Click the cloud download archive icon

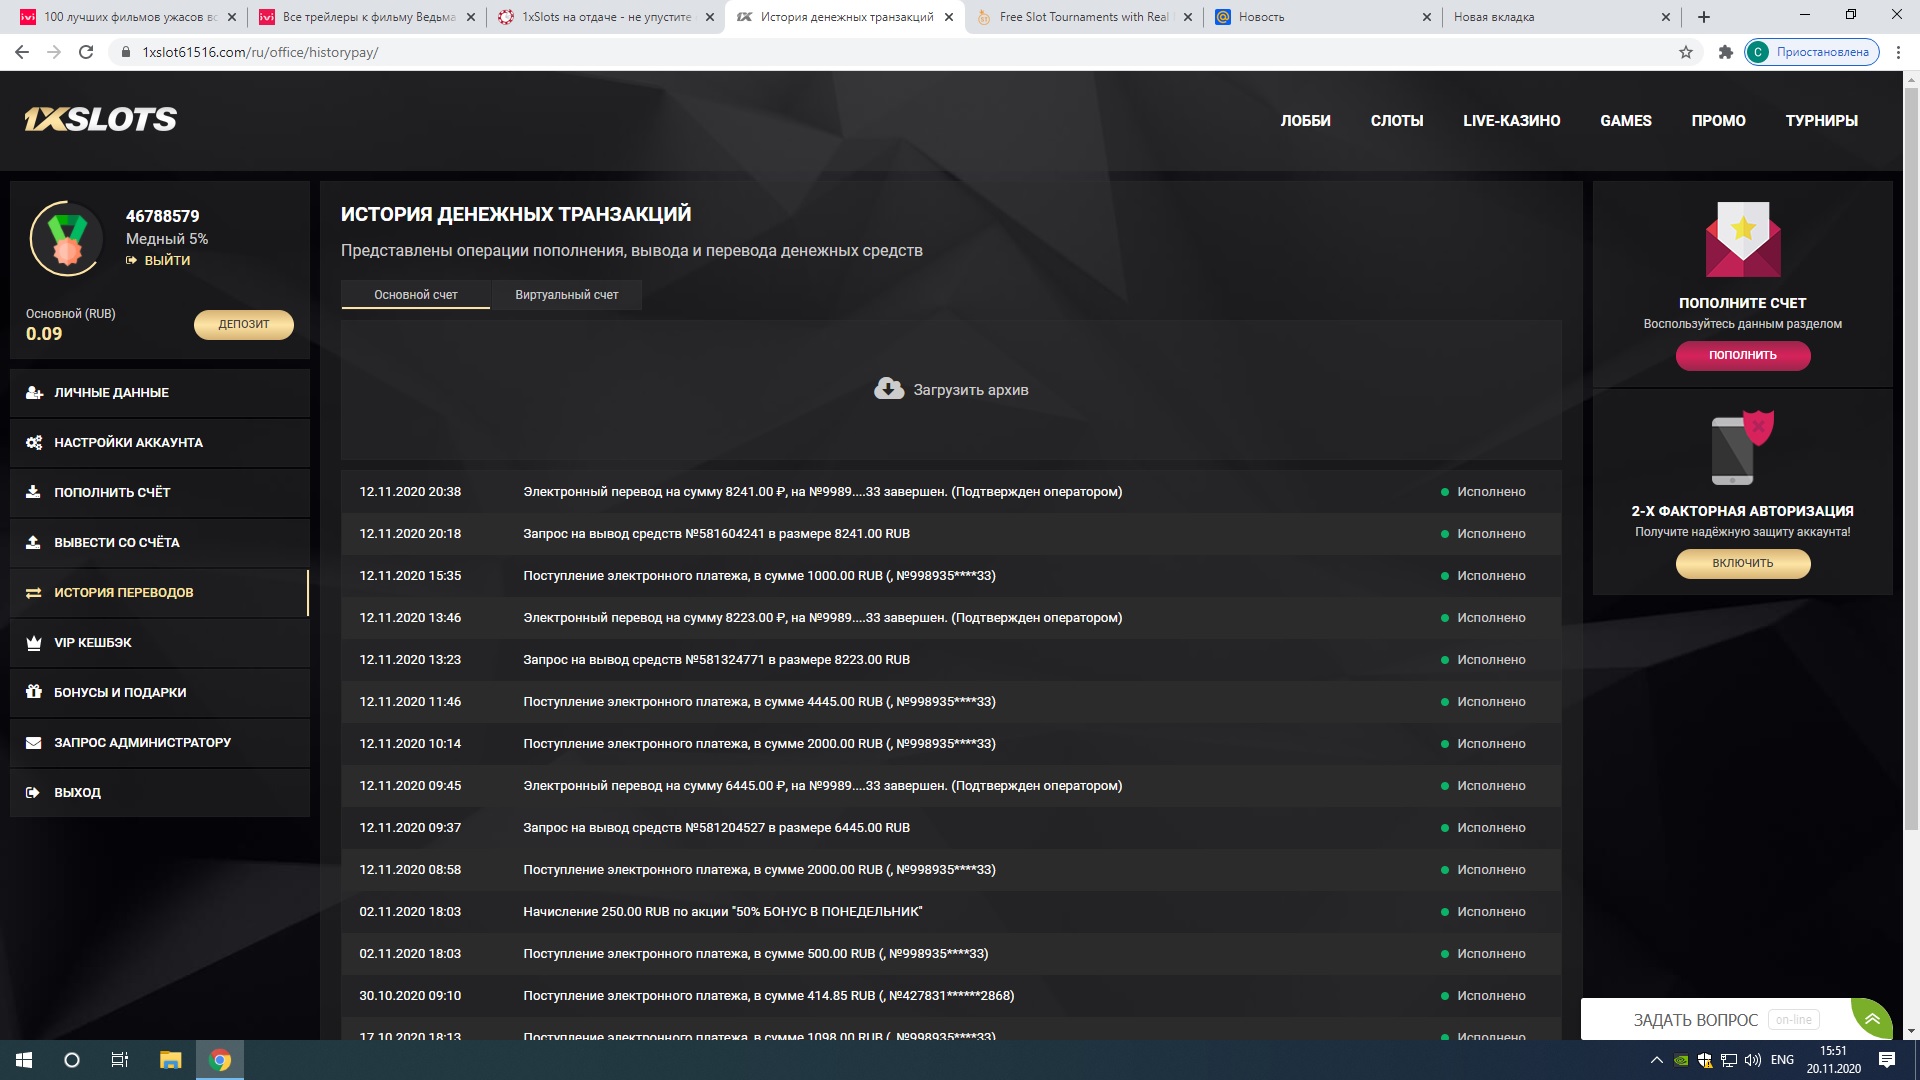888,389
